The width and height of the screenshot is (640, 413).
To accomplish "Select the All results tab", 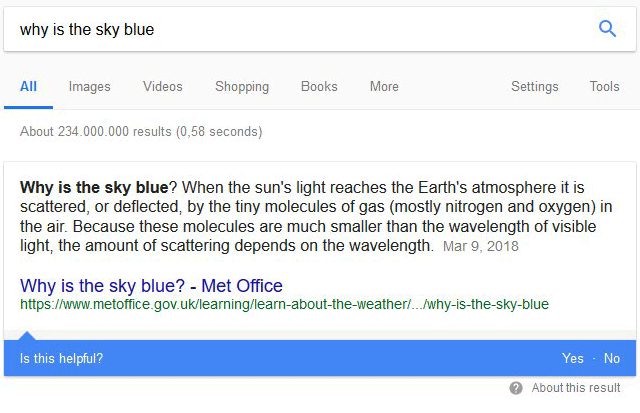I will 28,87.
